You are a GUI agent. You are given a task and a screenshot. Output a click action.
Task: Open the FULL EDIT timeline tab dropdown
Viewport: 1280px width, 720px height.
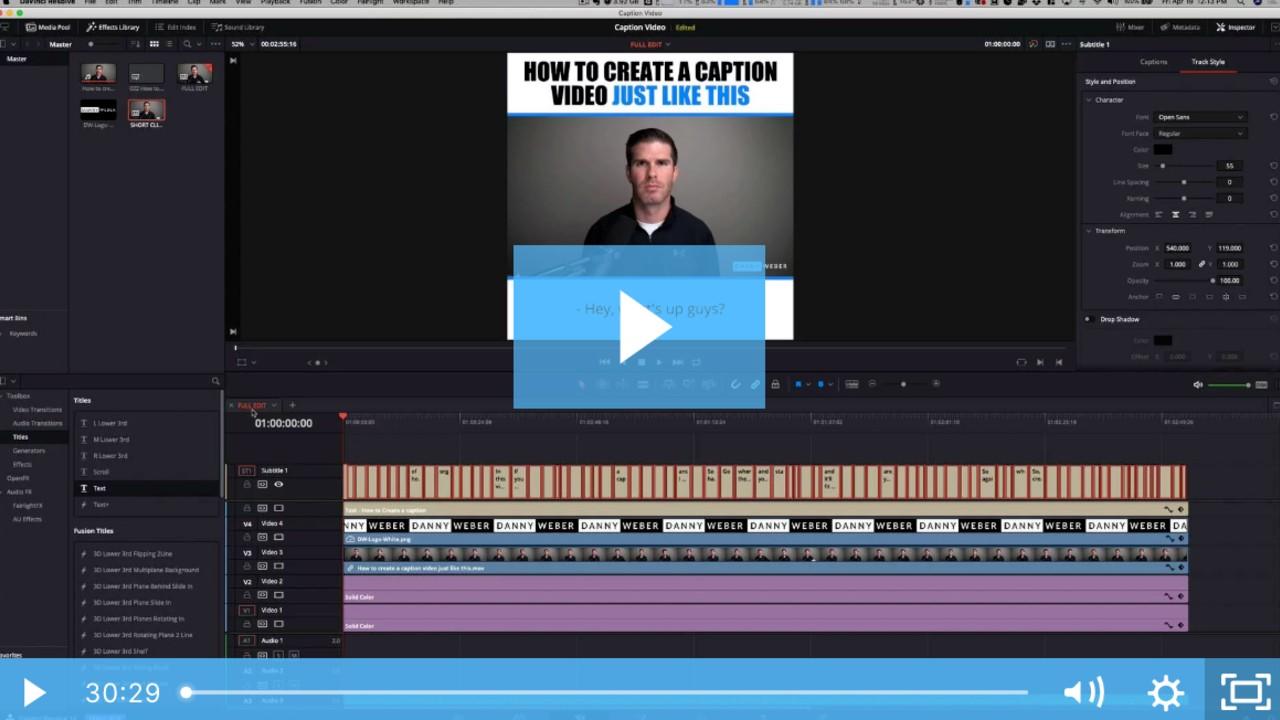274,405
